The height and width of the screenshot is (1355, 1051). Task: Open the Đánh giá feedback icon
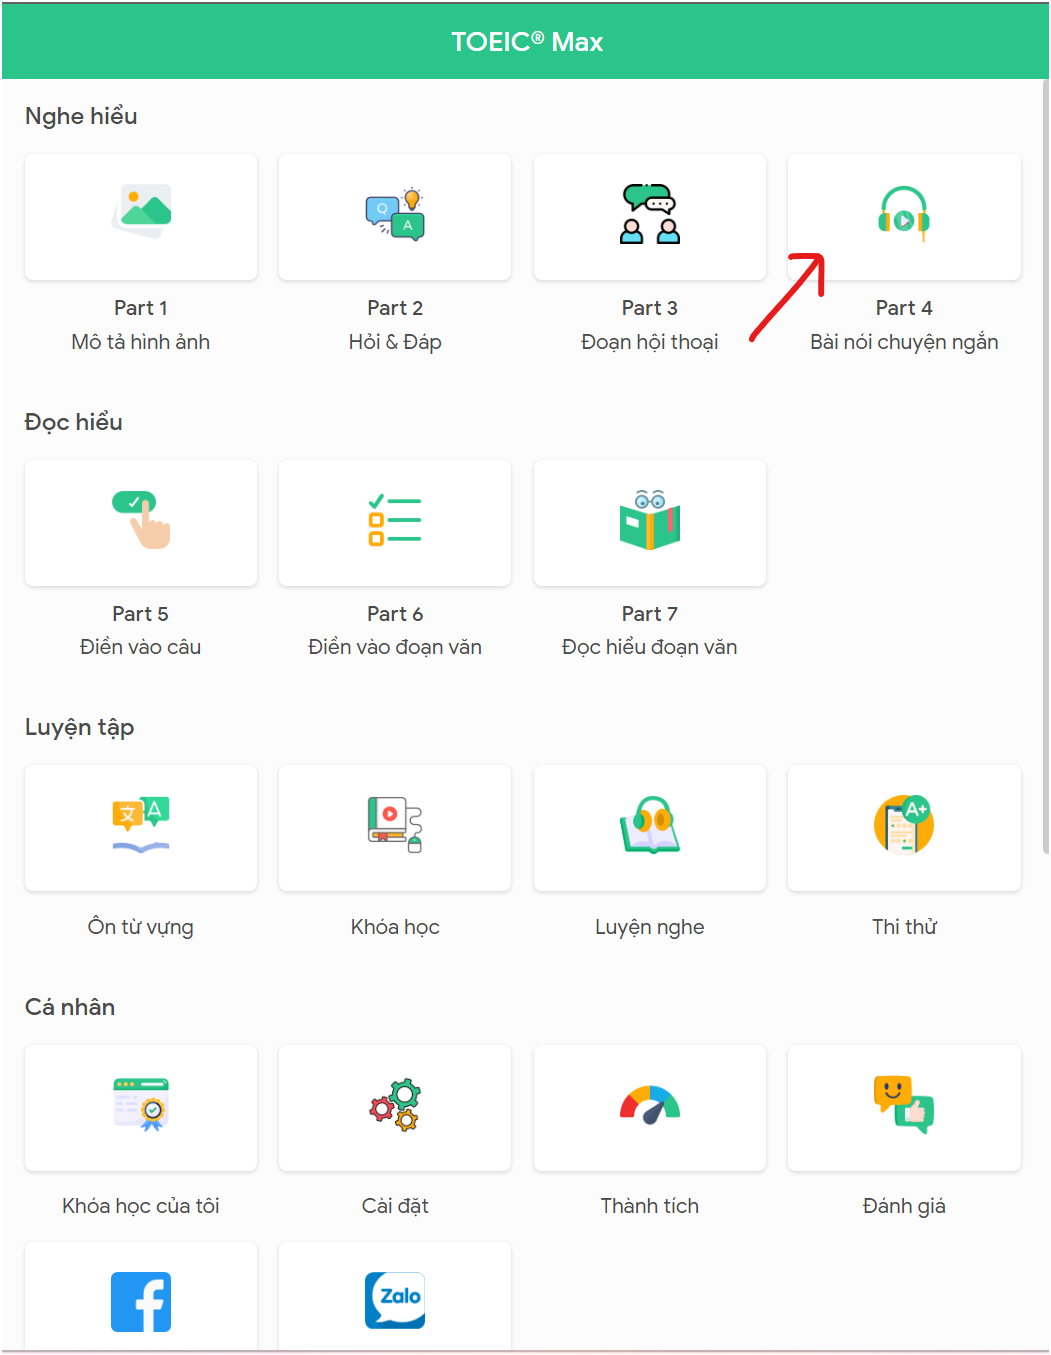904,1105
